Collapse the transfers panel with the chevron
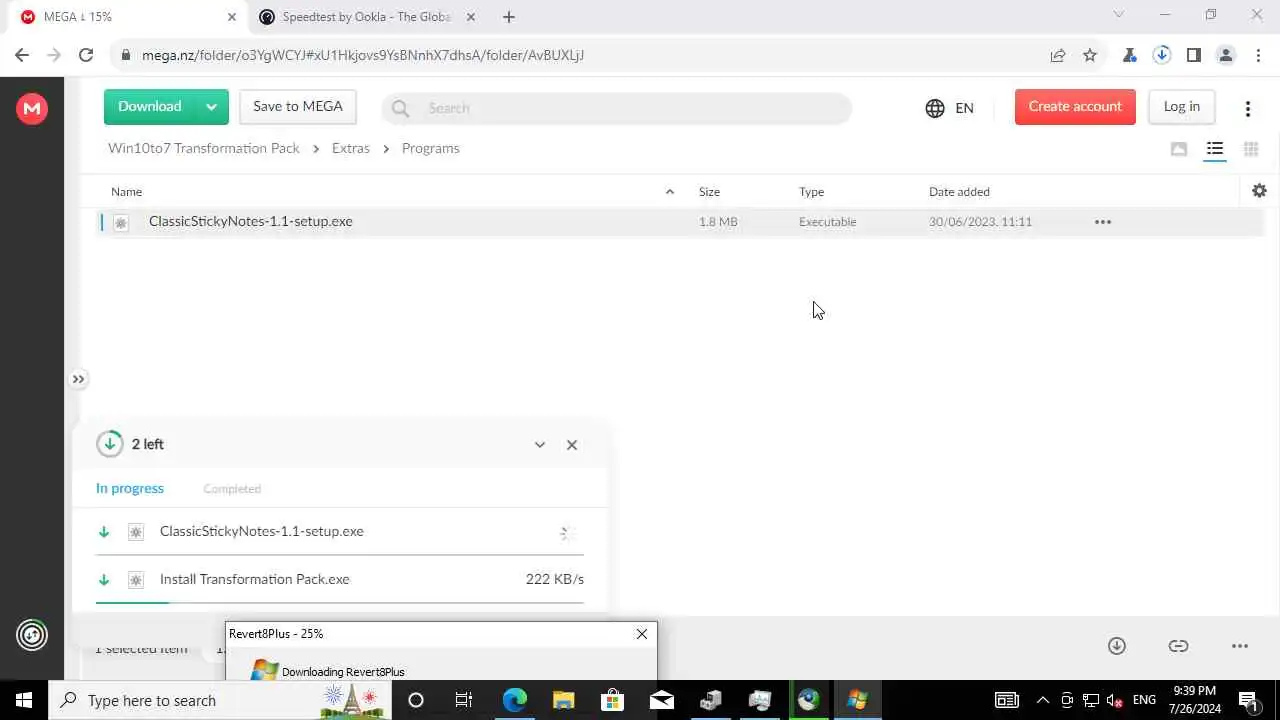1280x720 pixels. pos(540,445)
